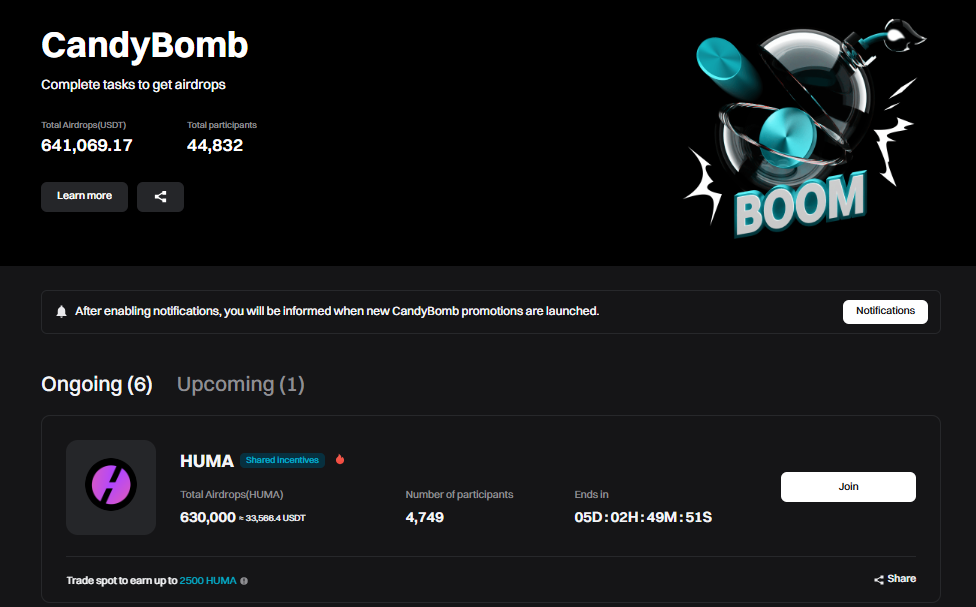This screenshot has width=976, height=607.
Task: Click the CandyBomb page heading
Action: tap(145, 45)
